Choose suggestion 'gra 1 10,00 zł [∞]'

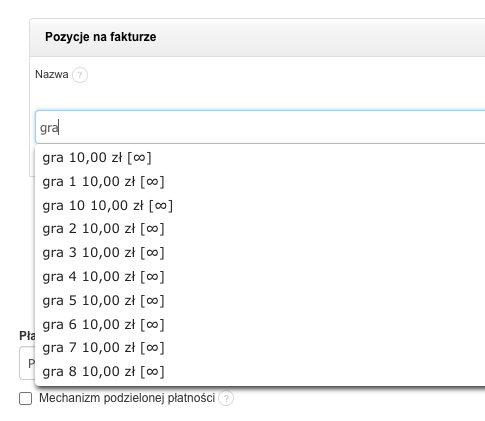pyautogui.click(x=260, y=182)
